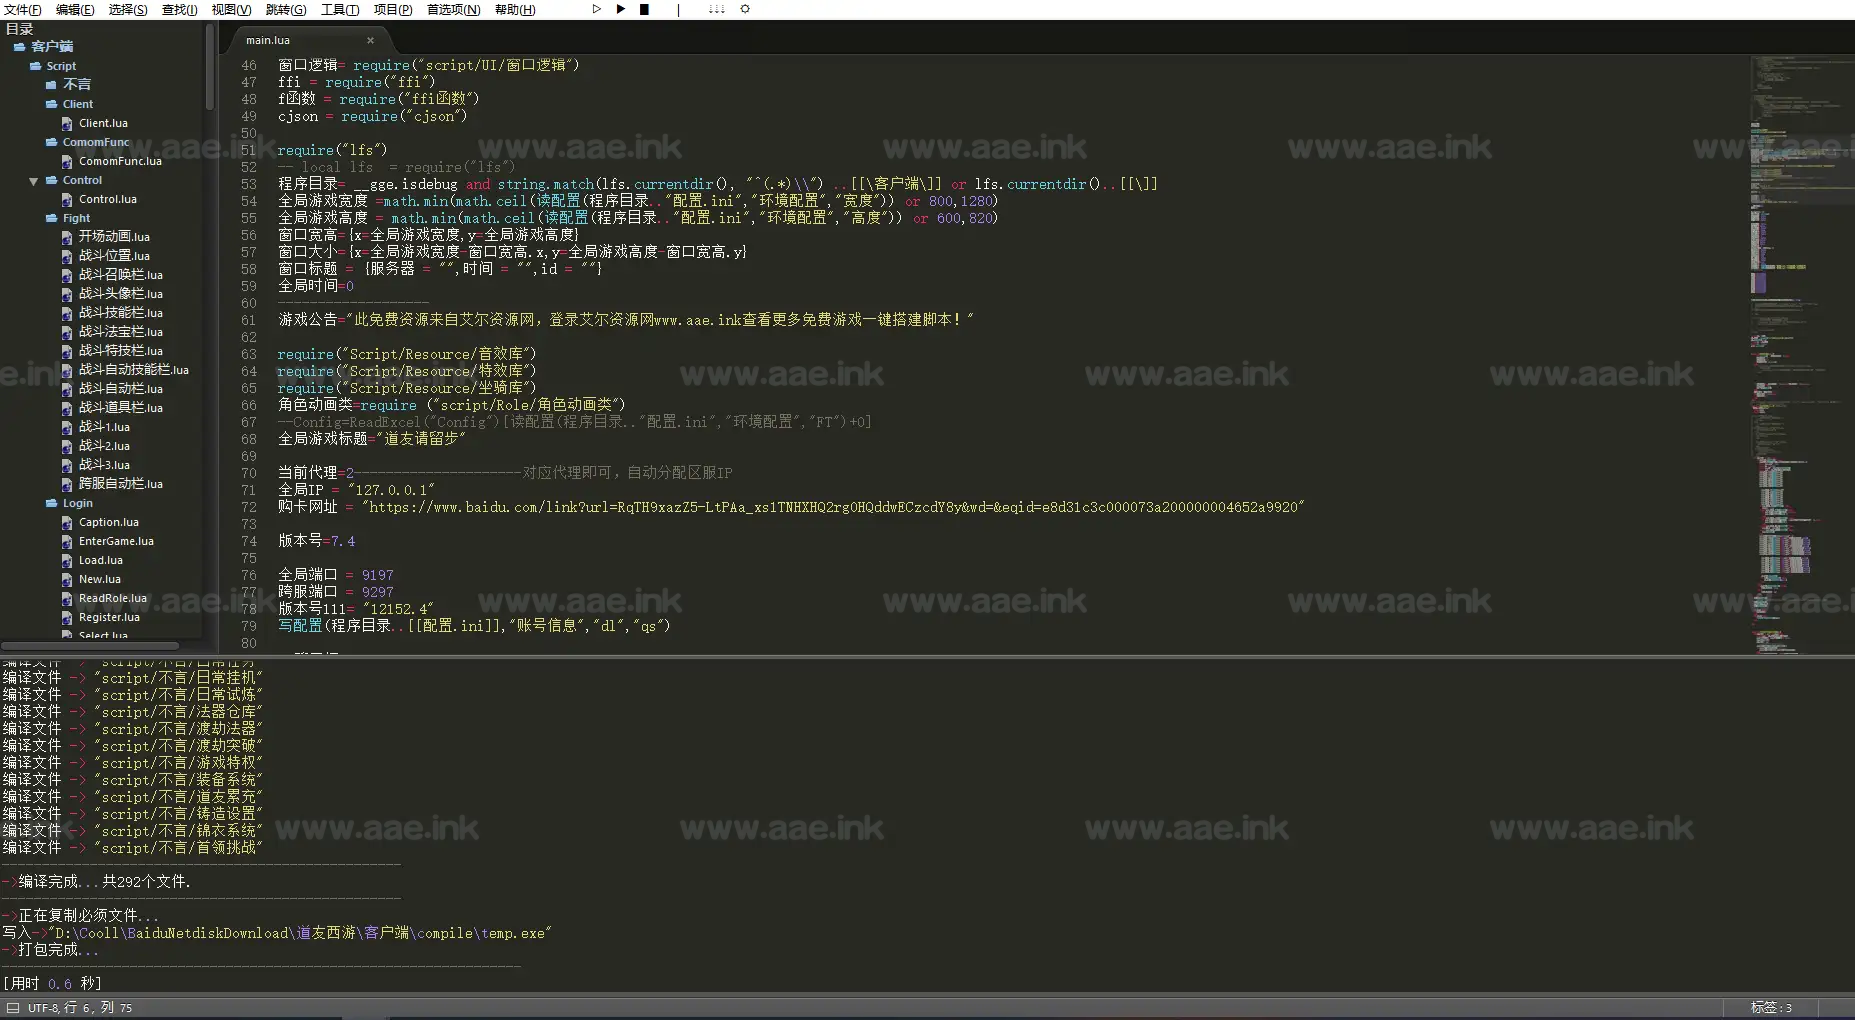Open 战斗2.lua in the tree
This screenshot has width=1855, height=1020.
pyautogui.click(x=104, y=446)
